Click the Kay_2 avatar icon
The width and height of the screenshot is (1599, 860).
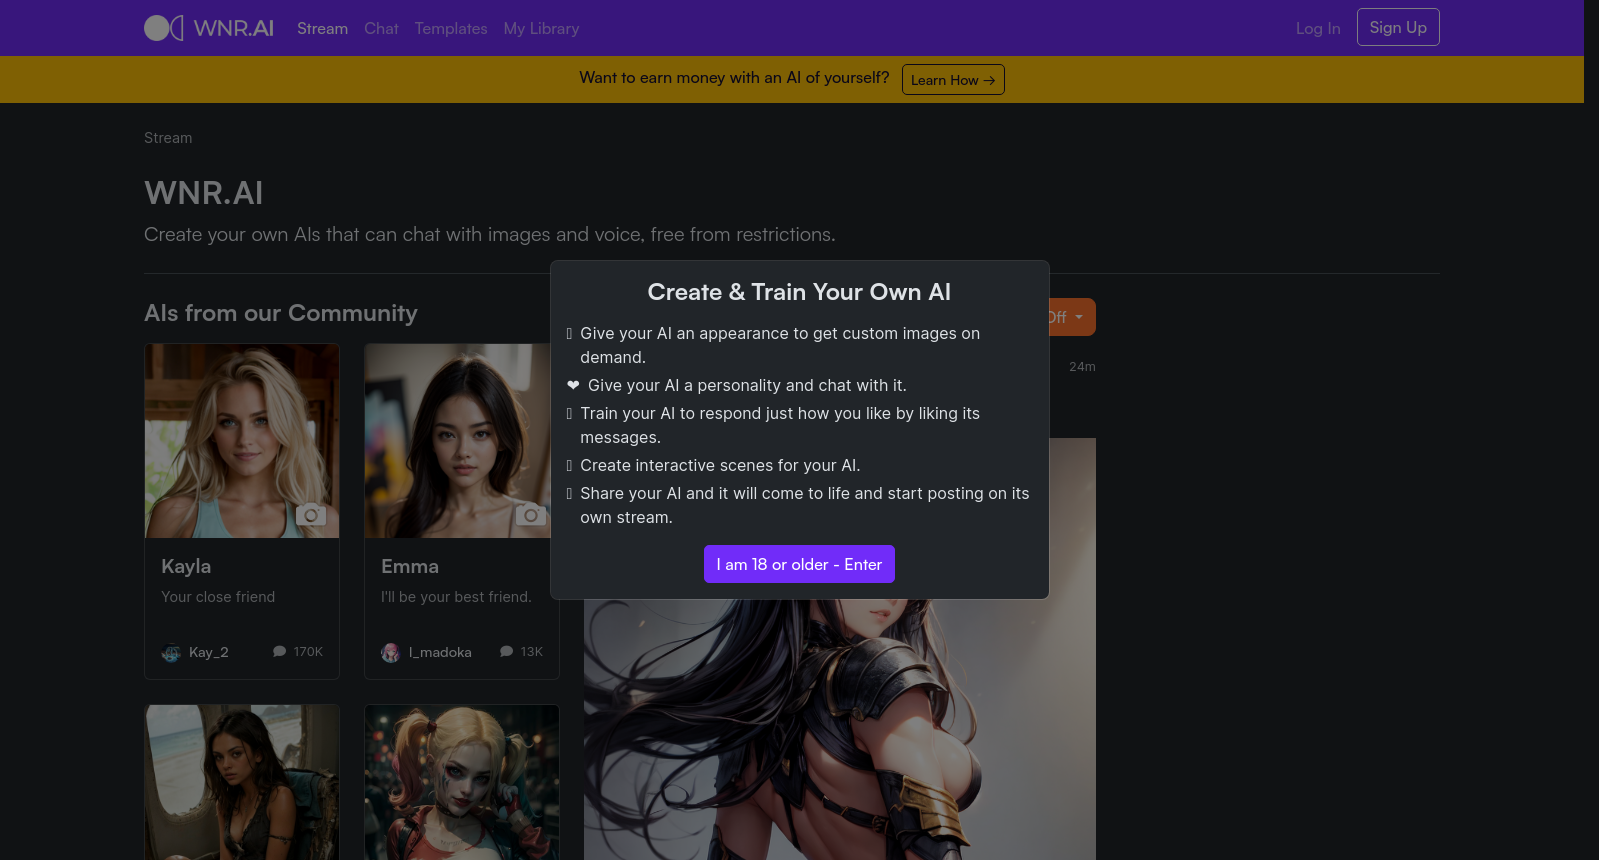click(171, 653)
